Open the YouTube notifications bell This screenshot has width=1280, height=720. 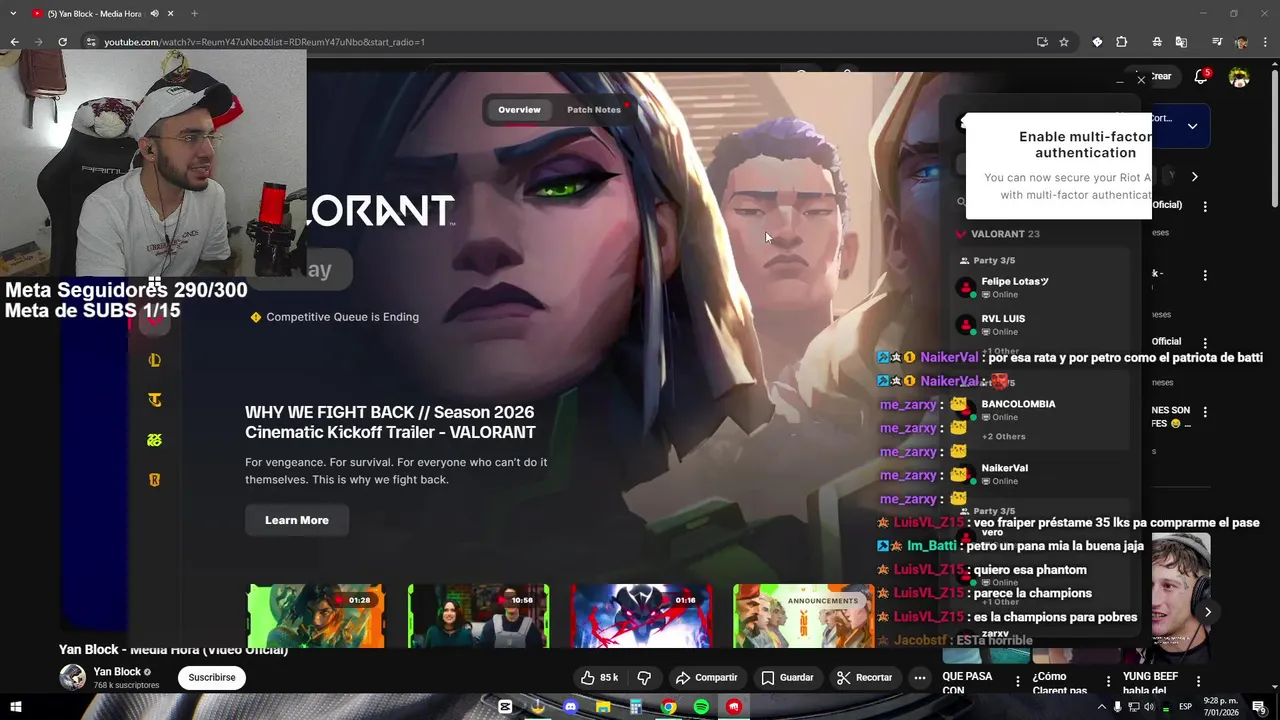(1201, 77)
